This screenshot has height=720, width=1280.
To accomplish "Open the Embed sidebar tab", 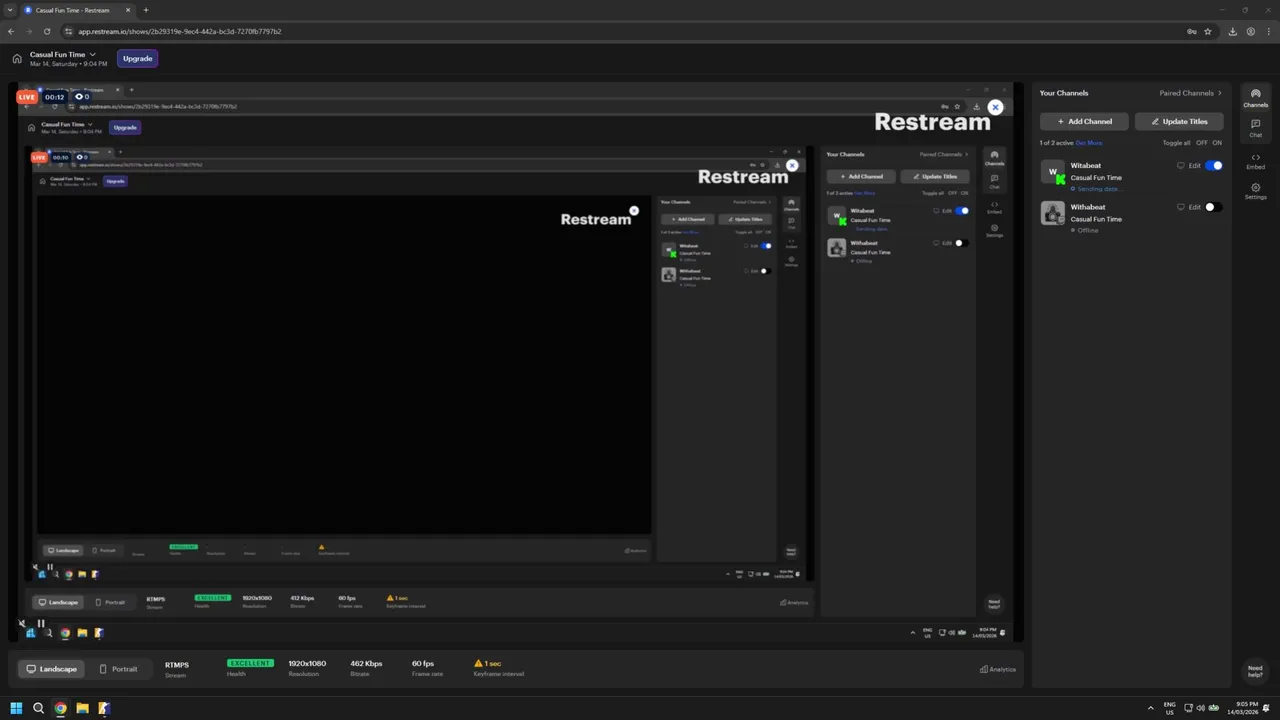I will click(x=1256, y=161).
